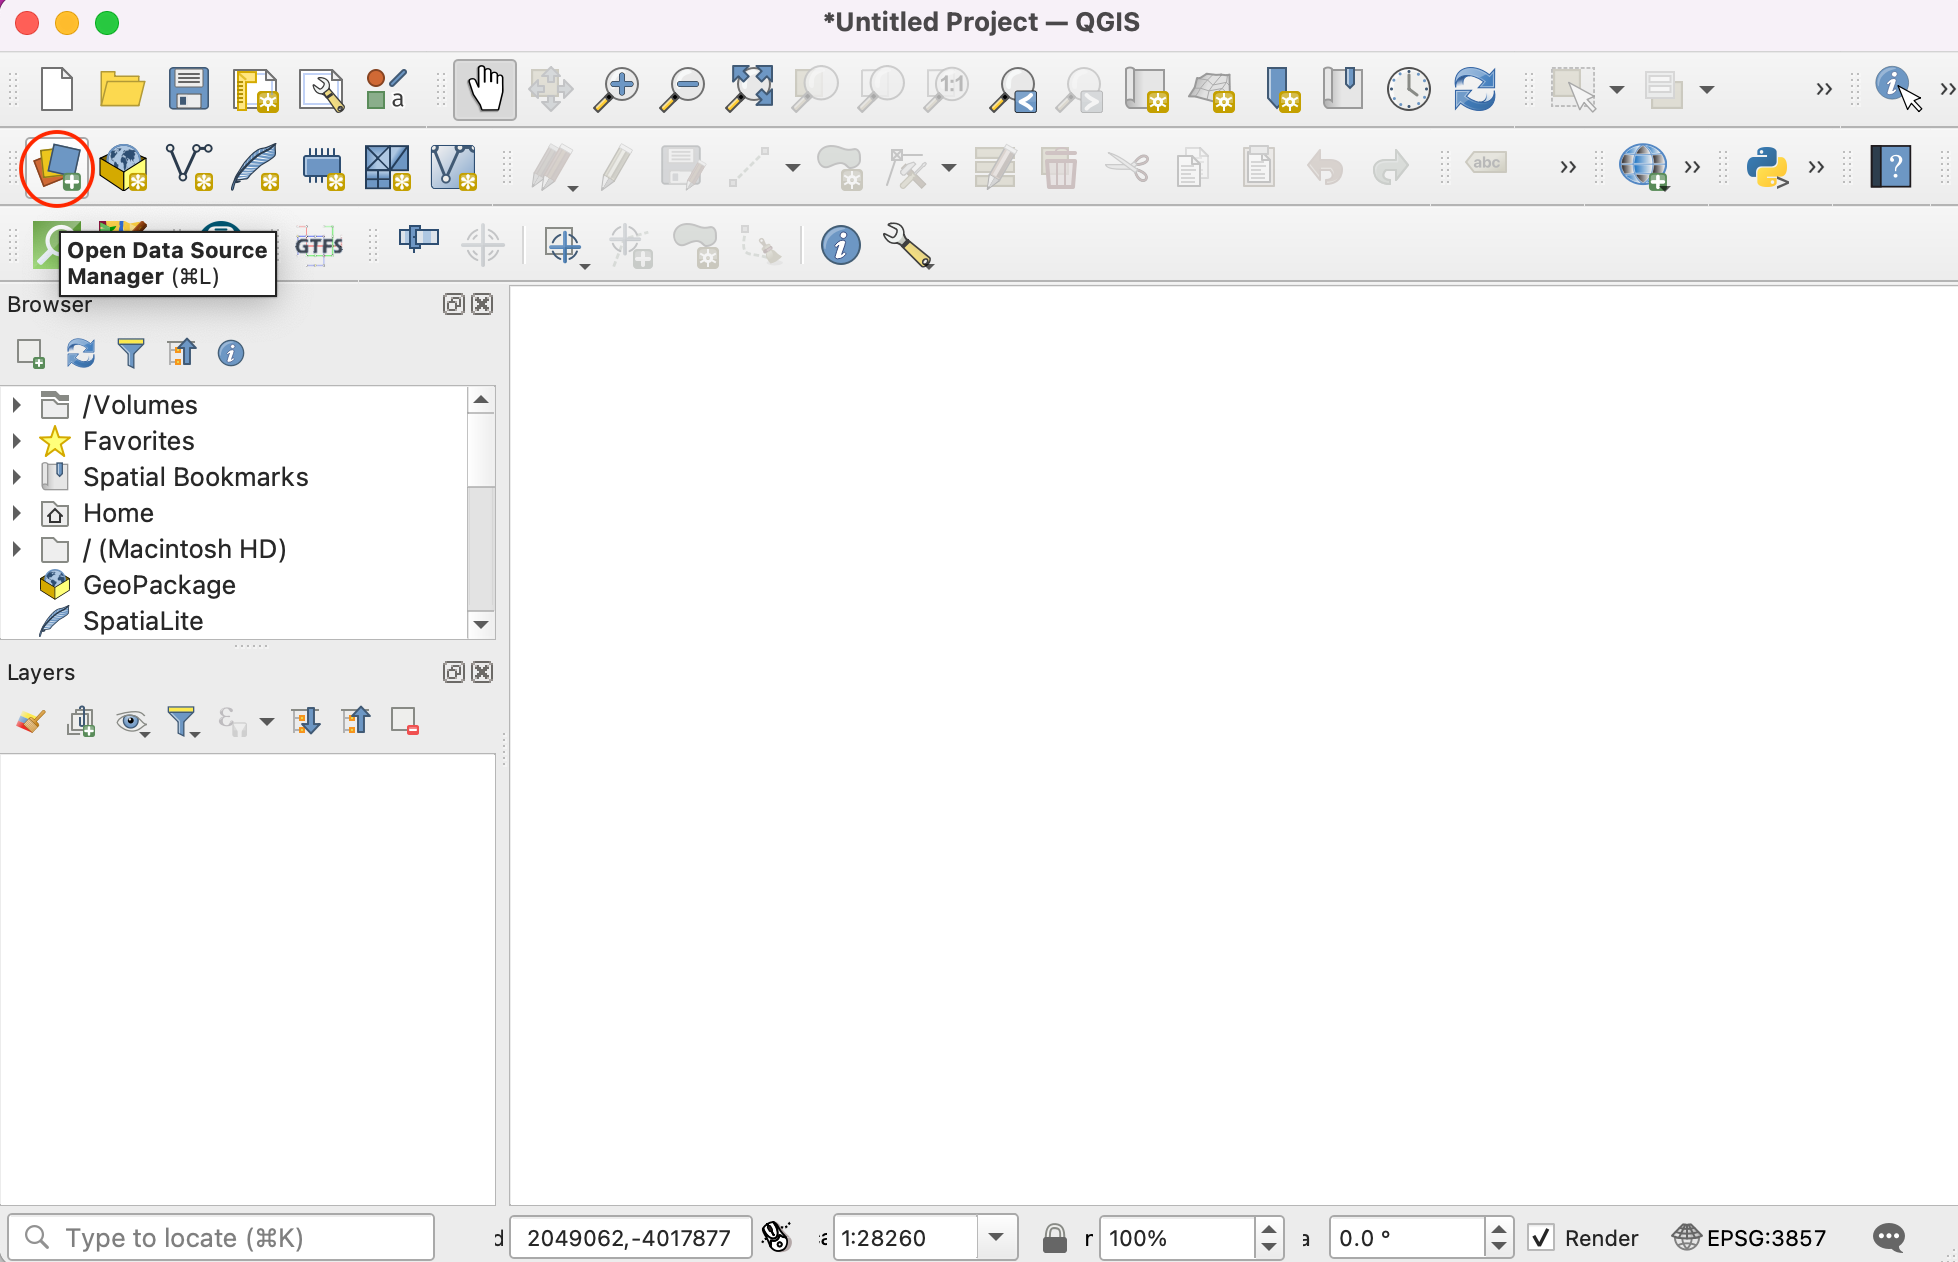
Task: Select the Pan Map hand tool
Action: 485,89
